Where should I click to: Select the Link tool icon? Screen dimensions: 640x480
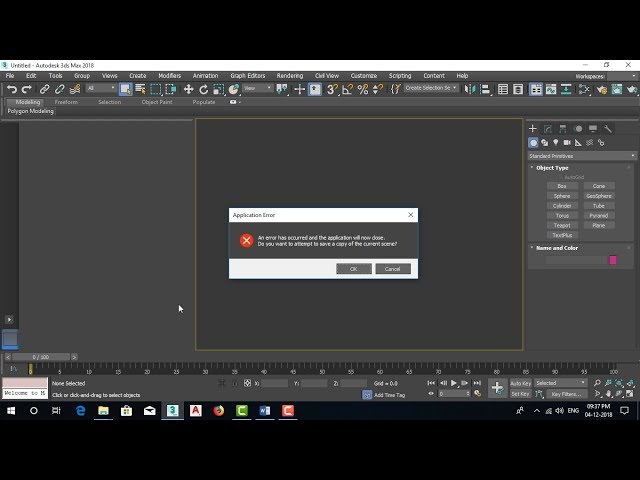coord(44,89)
